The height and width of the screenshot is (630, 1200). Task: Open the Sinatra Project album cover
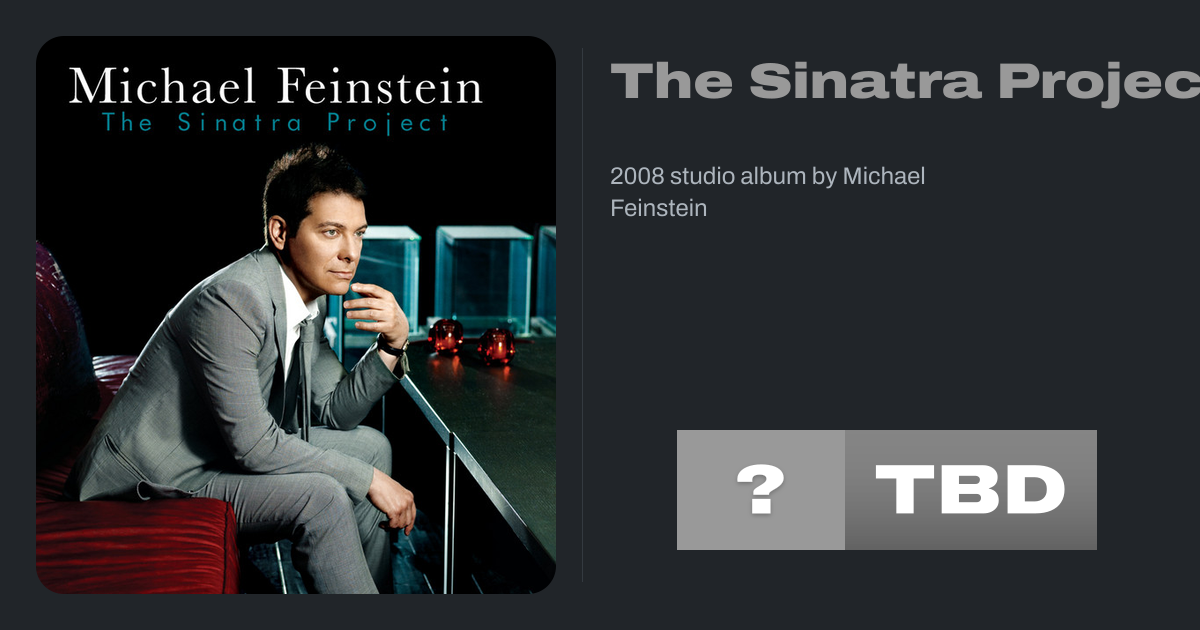point(296,315)
